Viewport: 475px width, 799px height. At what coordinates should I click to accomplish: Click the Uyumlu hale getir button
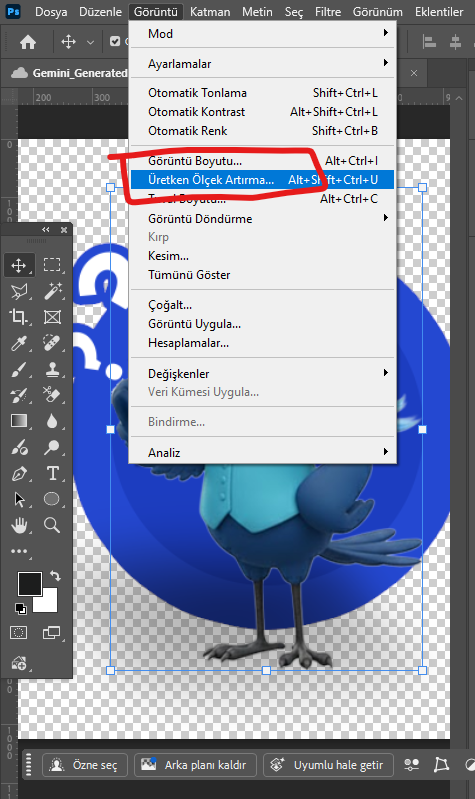[x=328, y=765]
